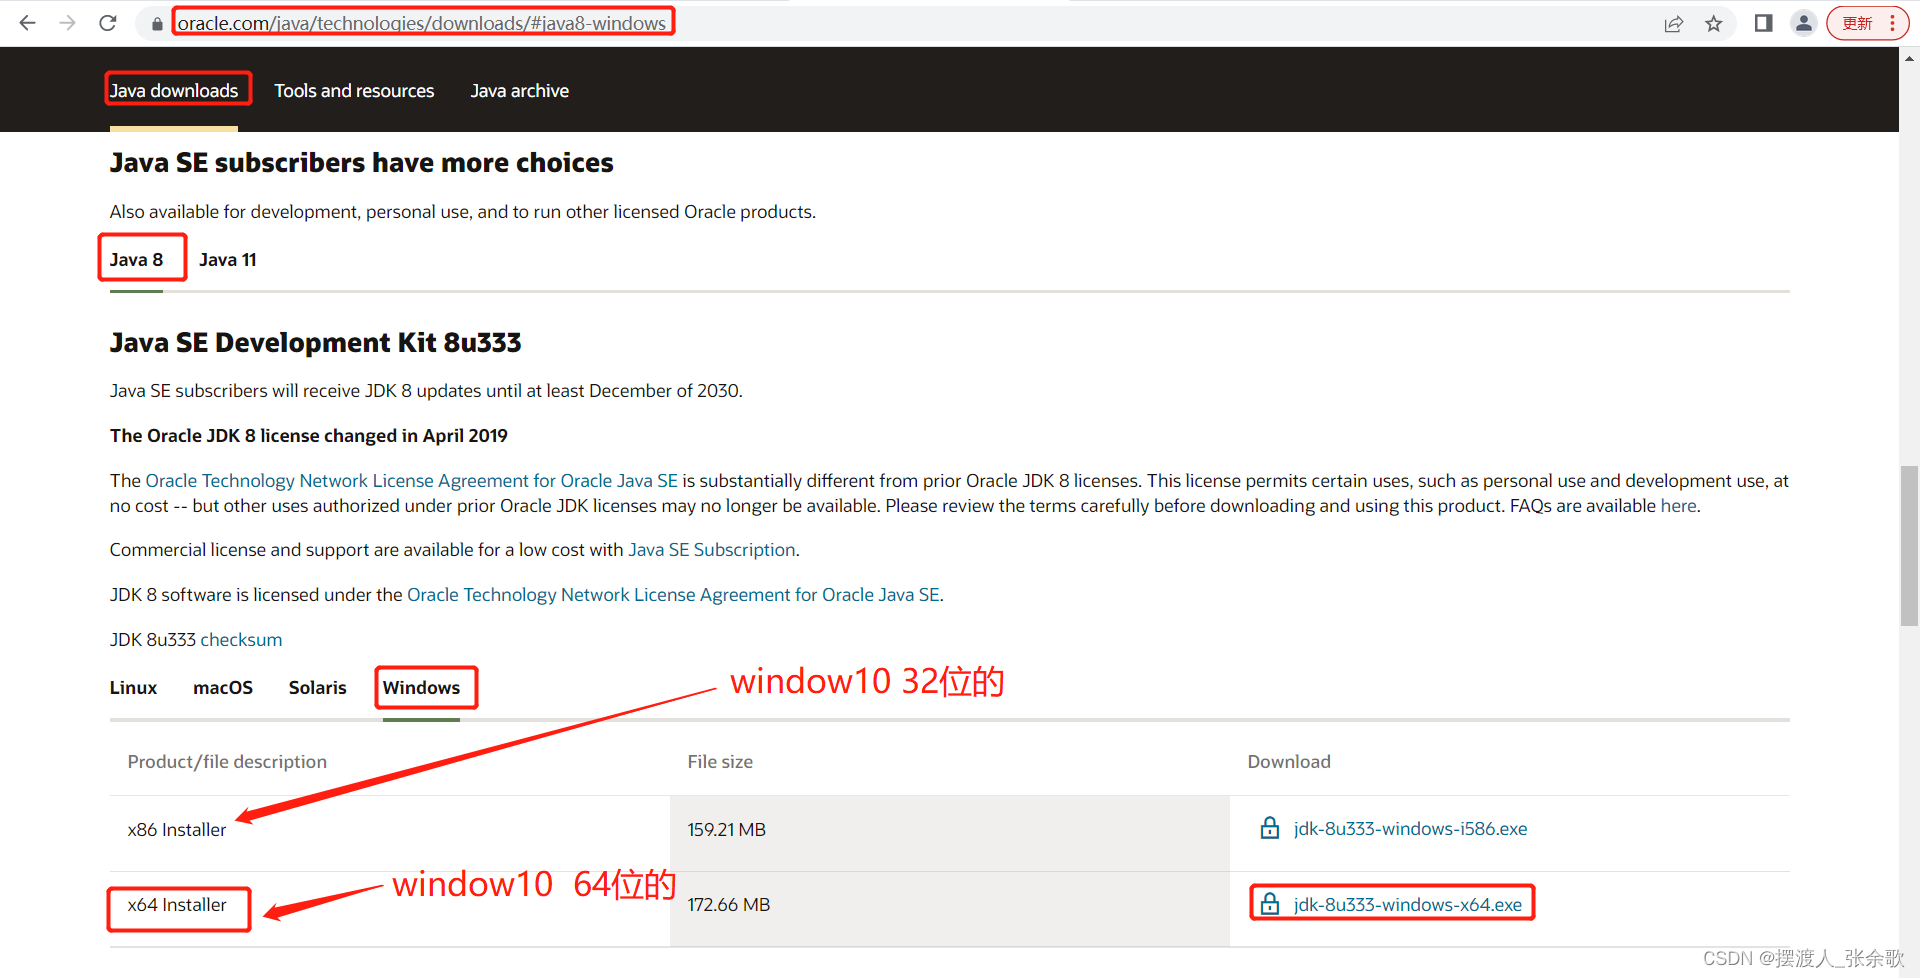Image resolution: width=1920 pixels, height=978 pixels.
Task: Open the browser profile menu
Action: (x=1804, y=23)
